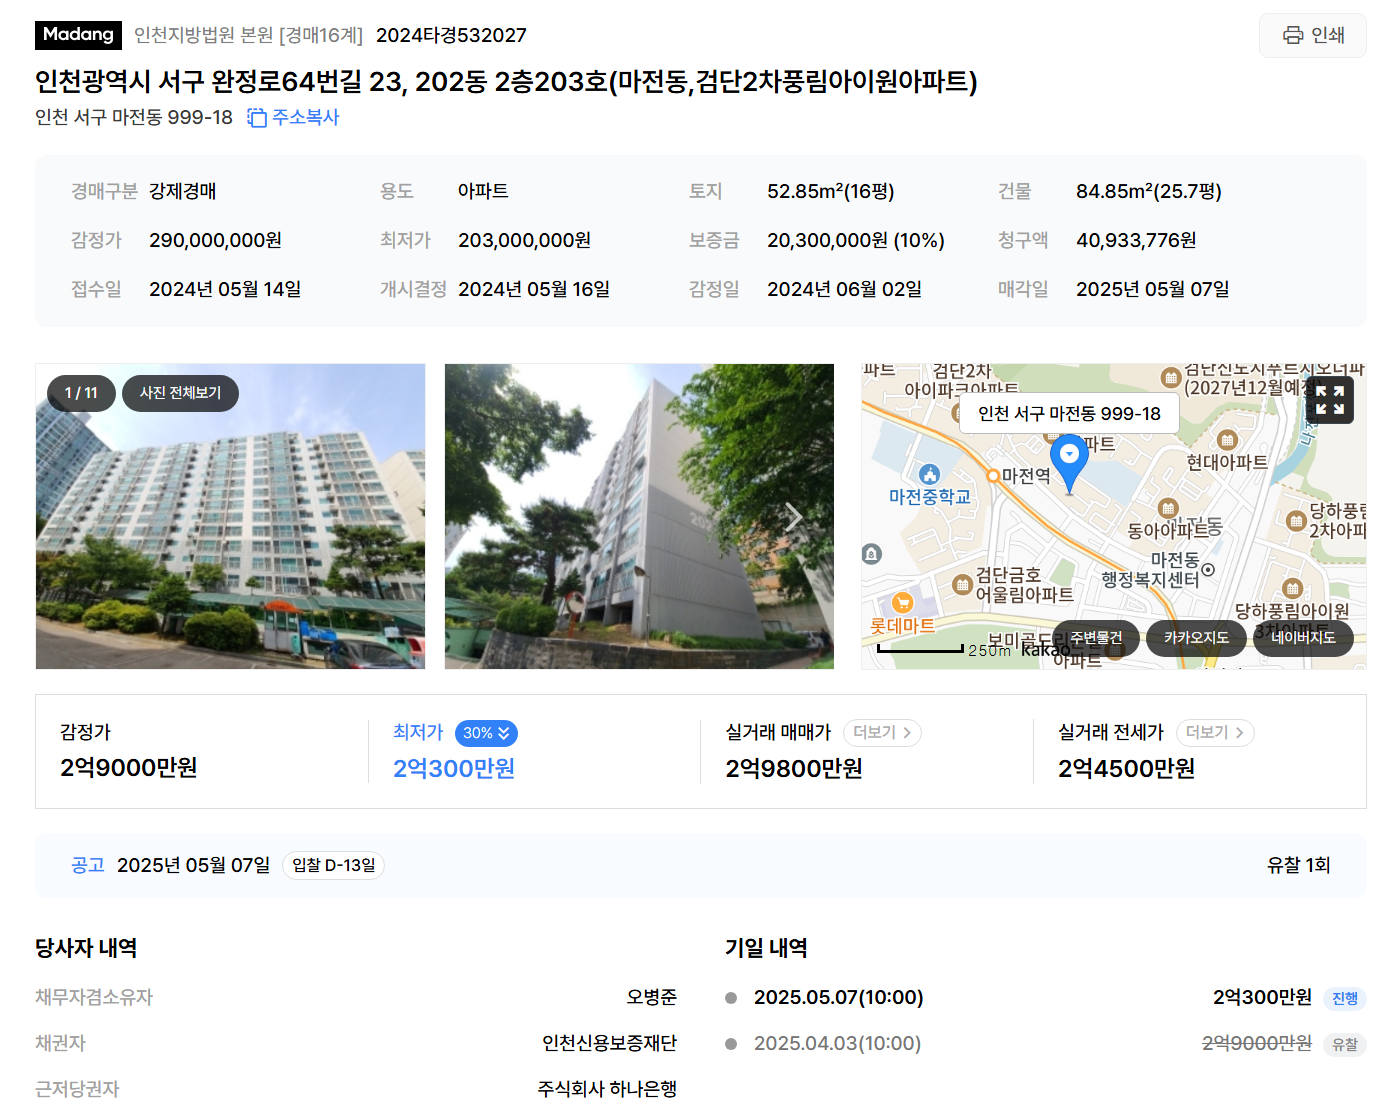Copy address with 주소복사 link
The height and width of the screenshot is (1112, 1384).
[305, 117]
